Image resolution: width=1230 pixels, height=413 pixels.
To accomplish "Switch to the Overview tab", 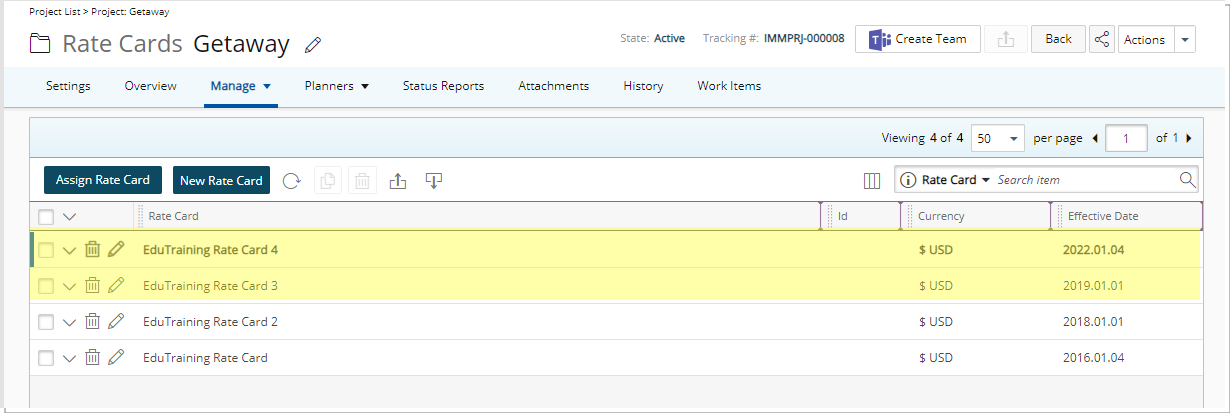I will pyautogui.click(x=151, y=86).
